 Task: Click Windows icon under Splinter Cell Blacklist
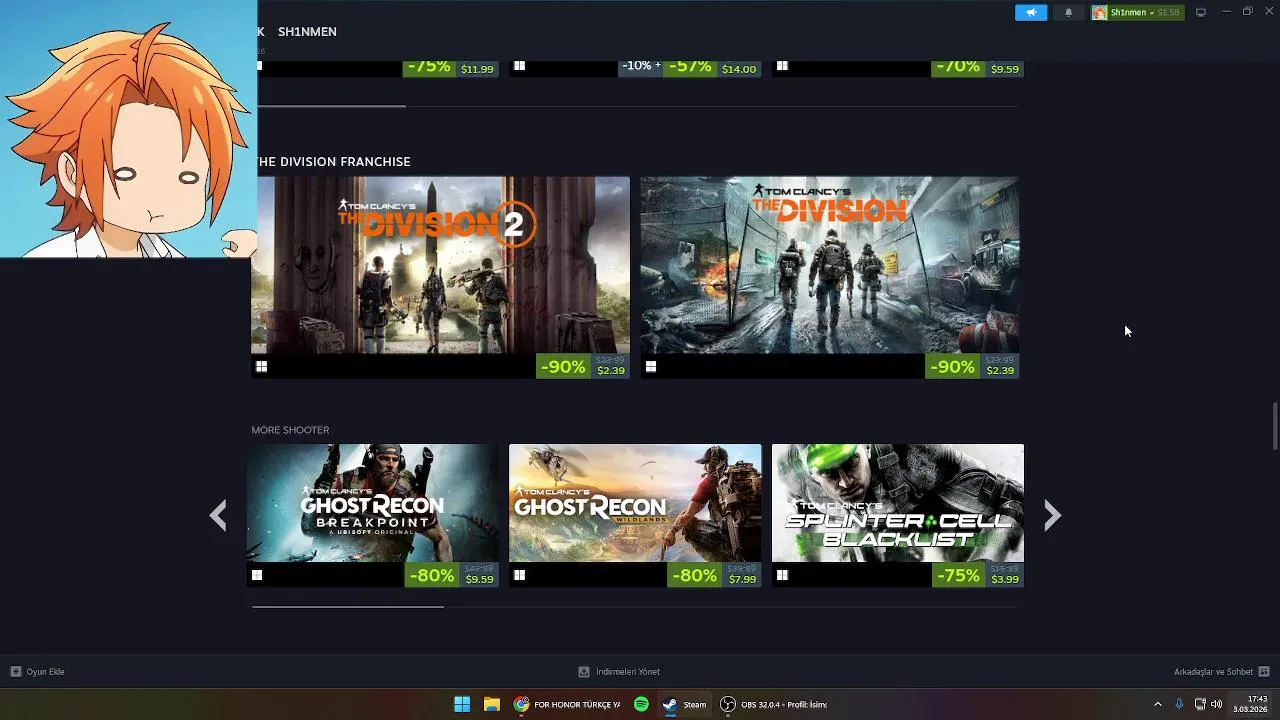coord(782,575)
